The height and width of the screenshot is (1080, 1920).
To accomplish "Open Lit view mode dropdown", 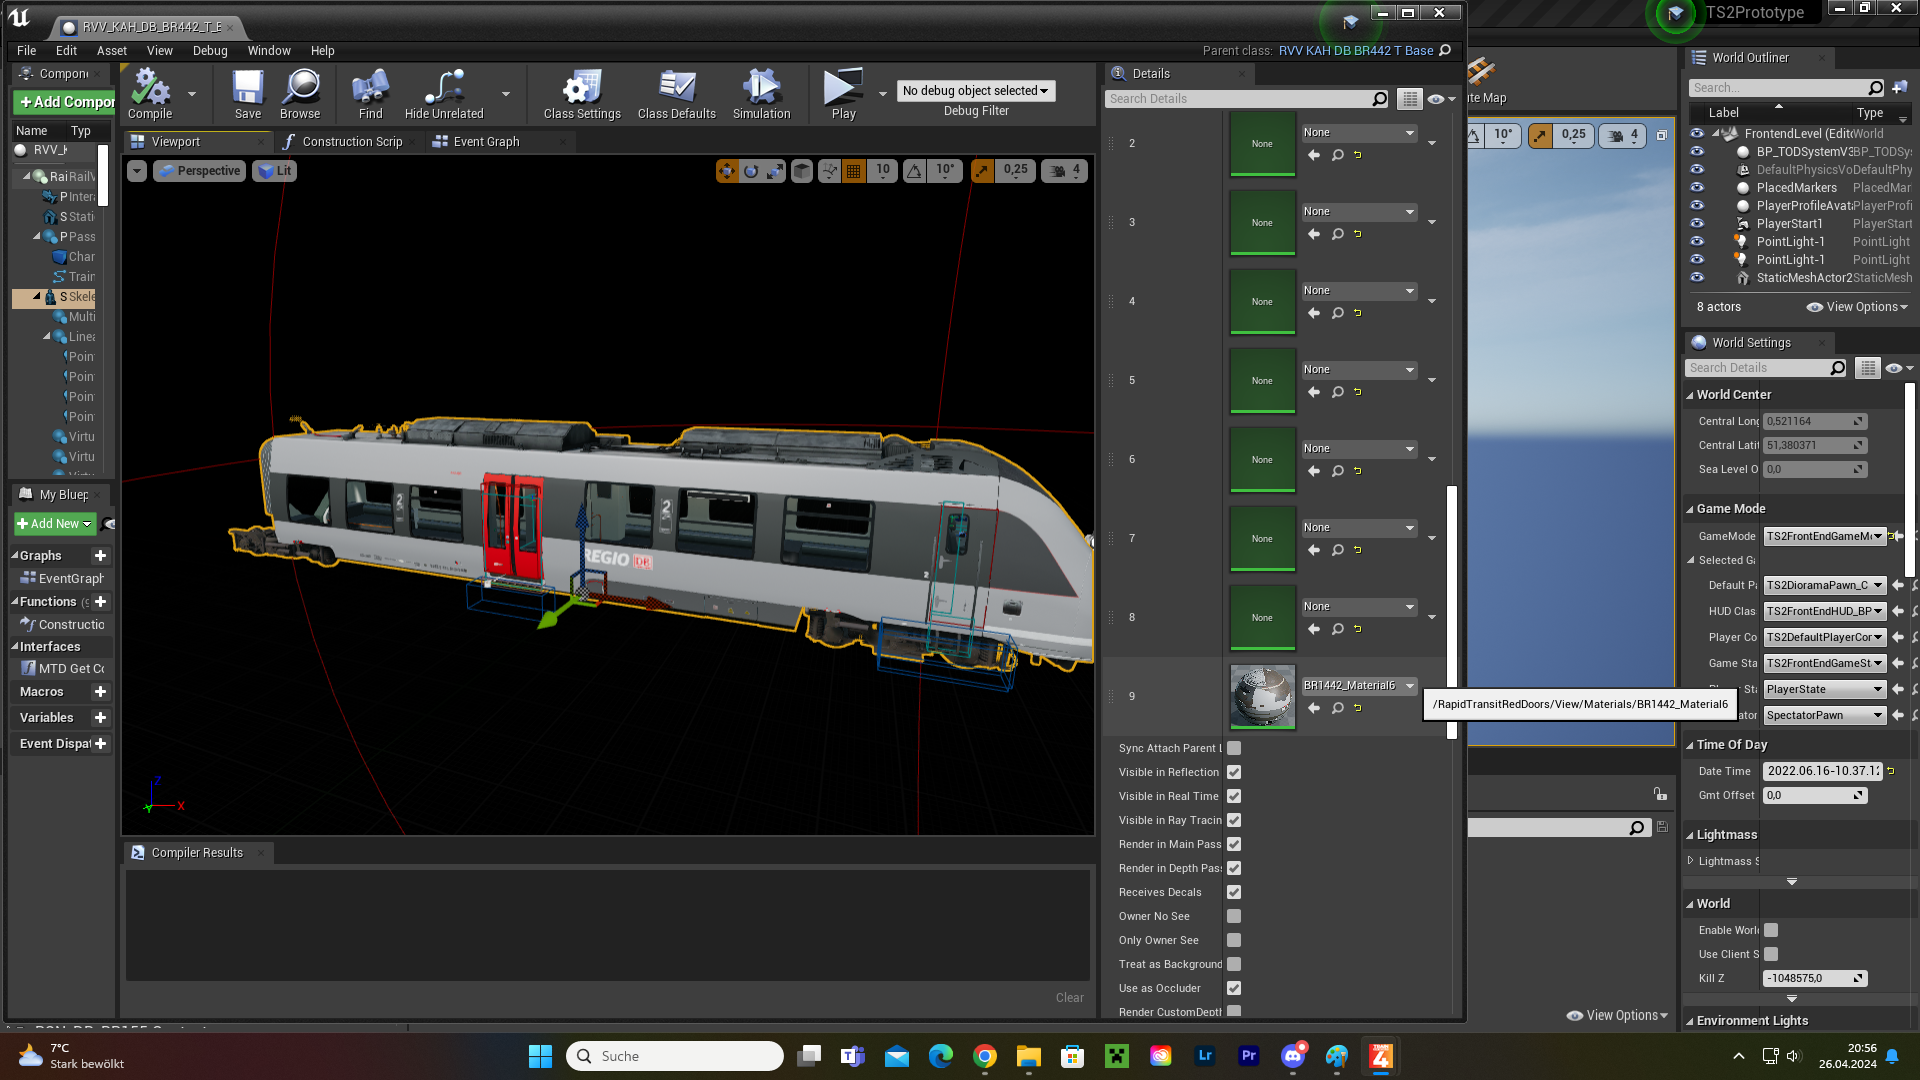I will (x=274, y=171).
